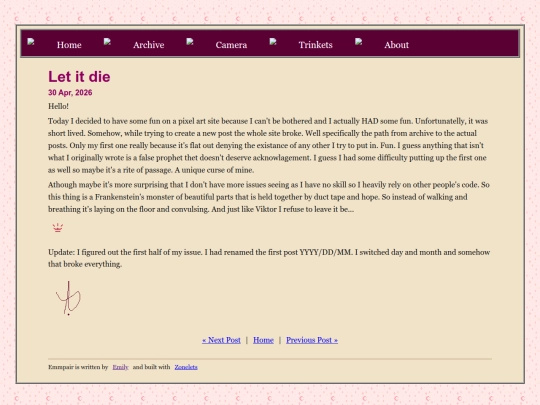This screenshot has height=405, width=540.
Task: Click the broken image icon beside About
Action: click(x=359, y=42)
